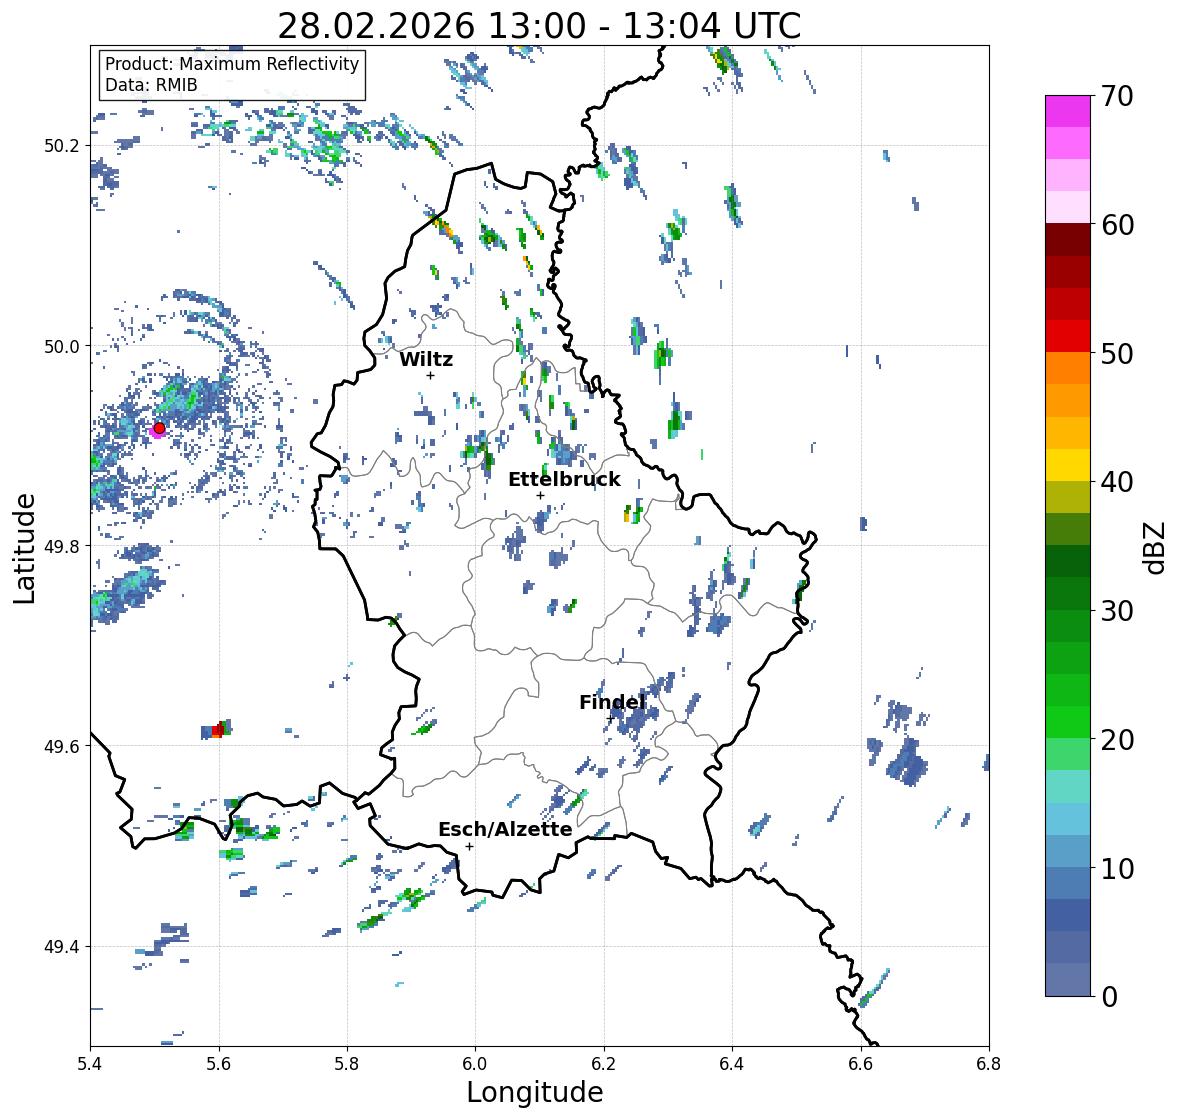1179x1117 pixels.
Task: Click the longitude tick label '6.4'
Action: tap(732, 1064)
